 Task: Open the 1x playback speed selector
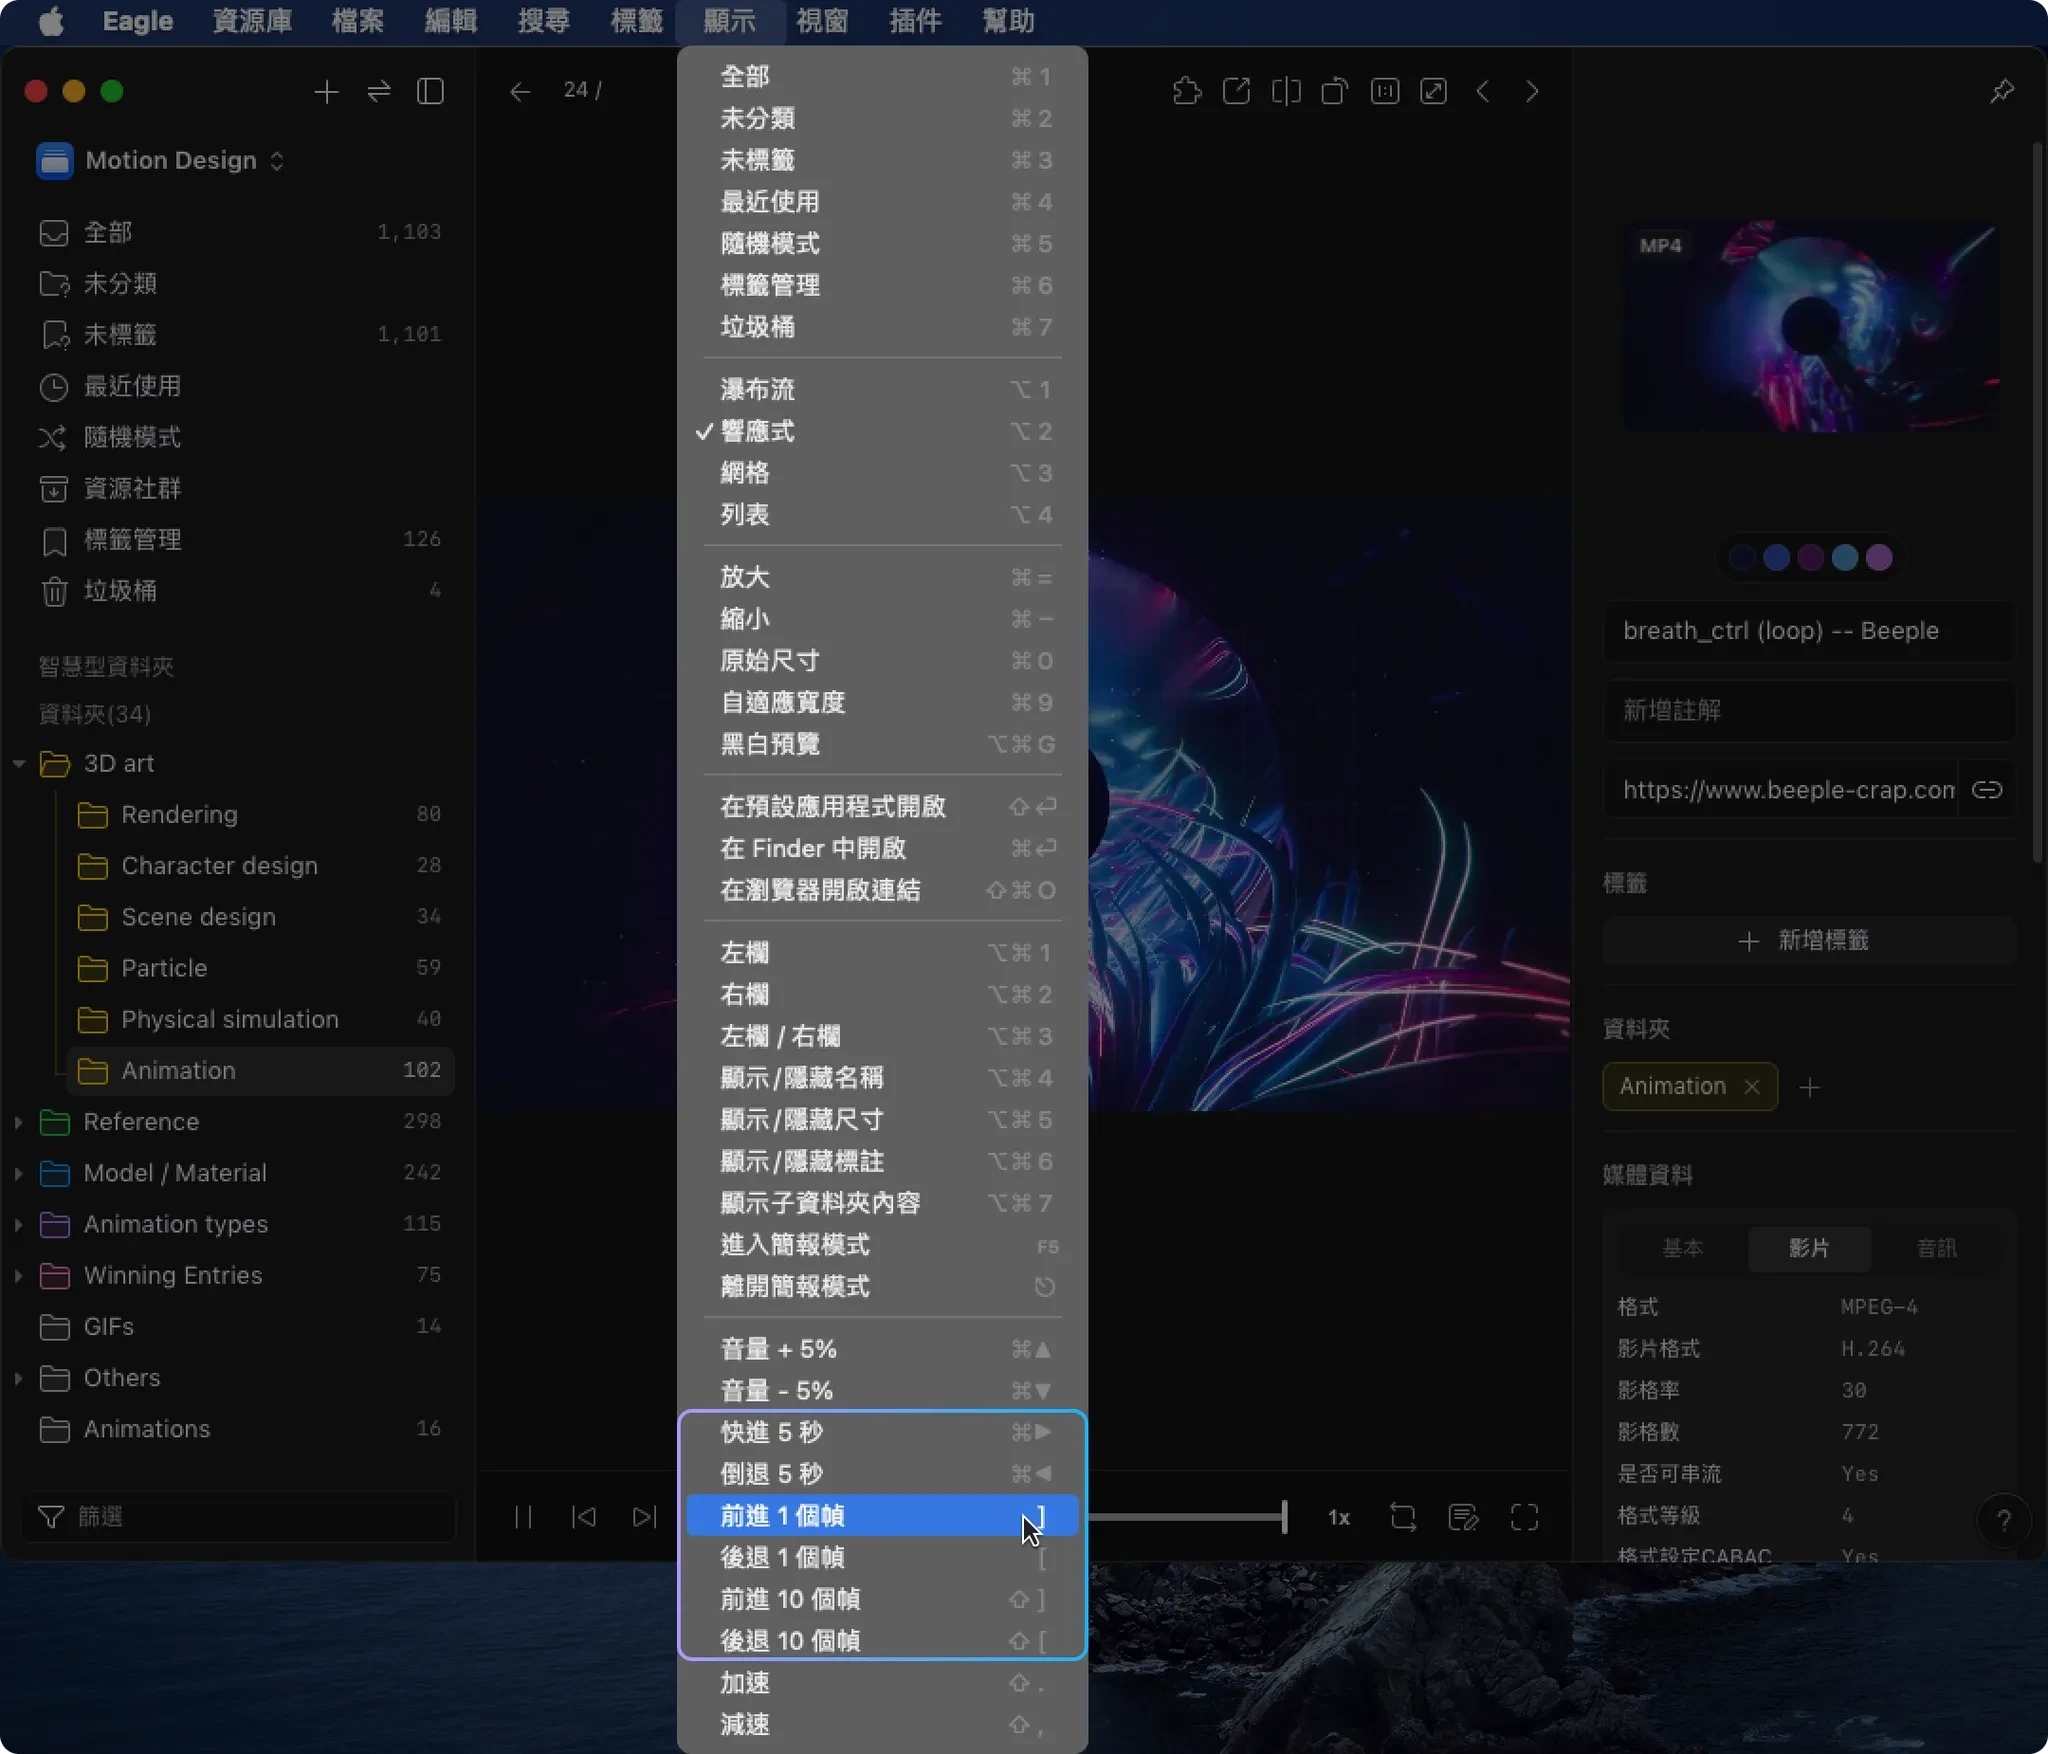pos(1338,1518)
